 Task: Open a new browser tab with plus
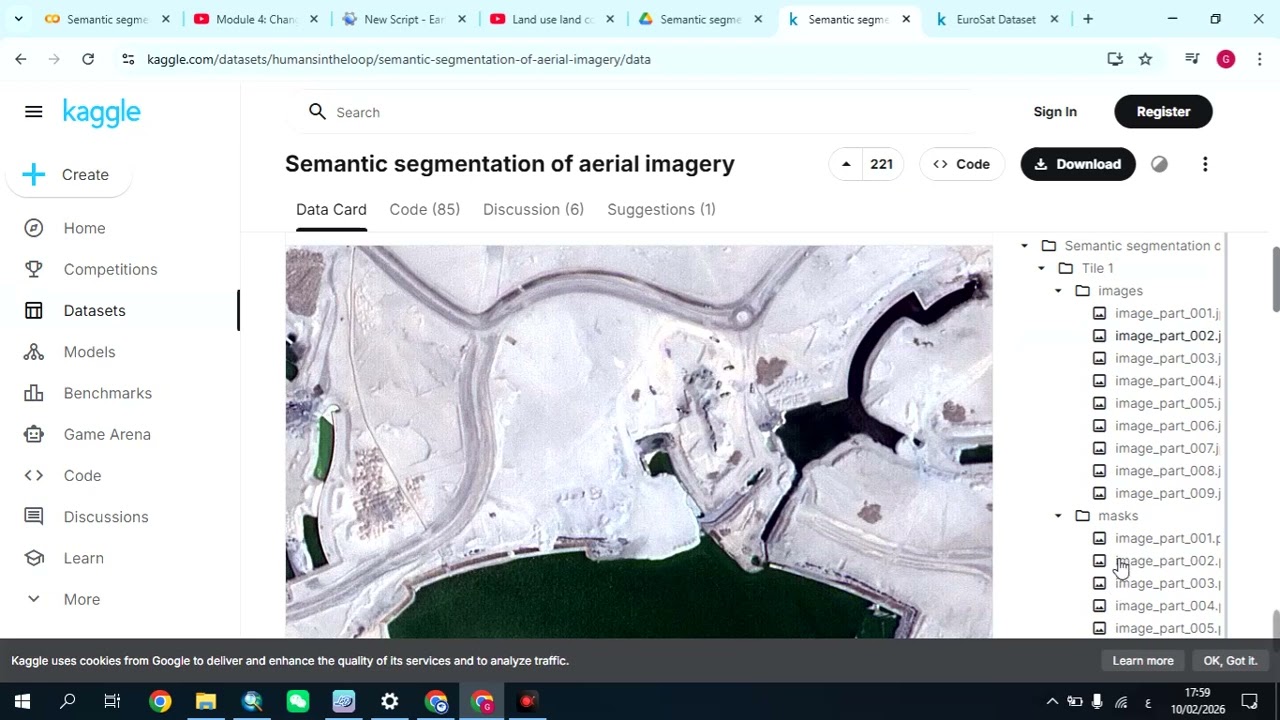click(x=1088, y=19)
